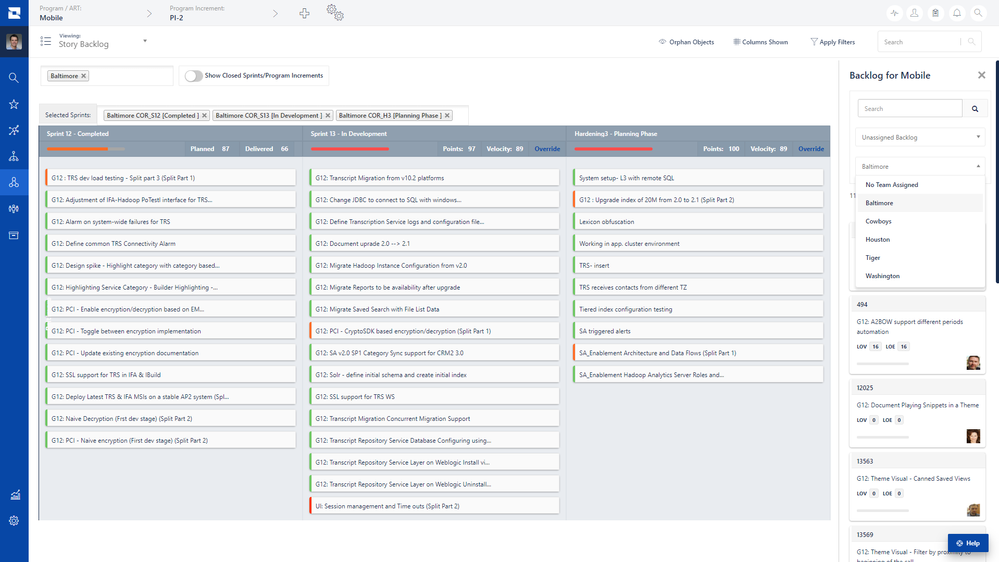Open the strategy network icon in sidebar

(x=14, y=130)
